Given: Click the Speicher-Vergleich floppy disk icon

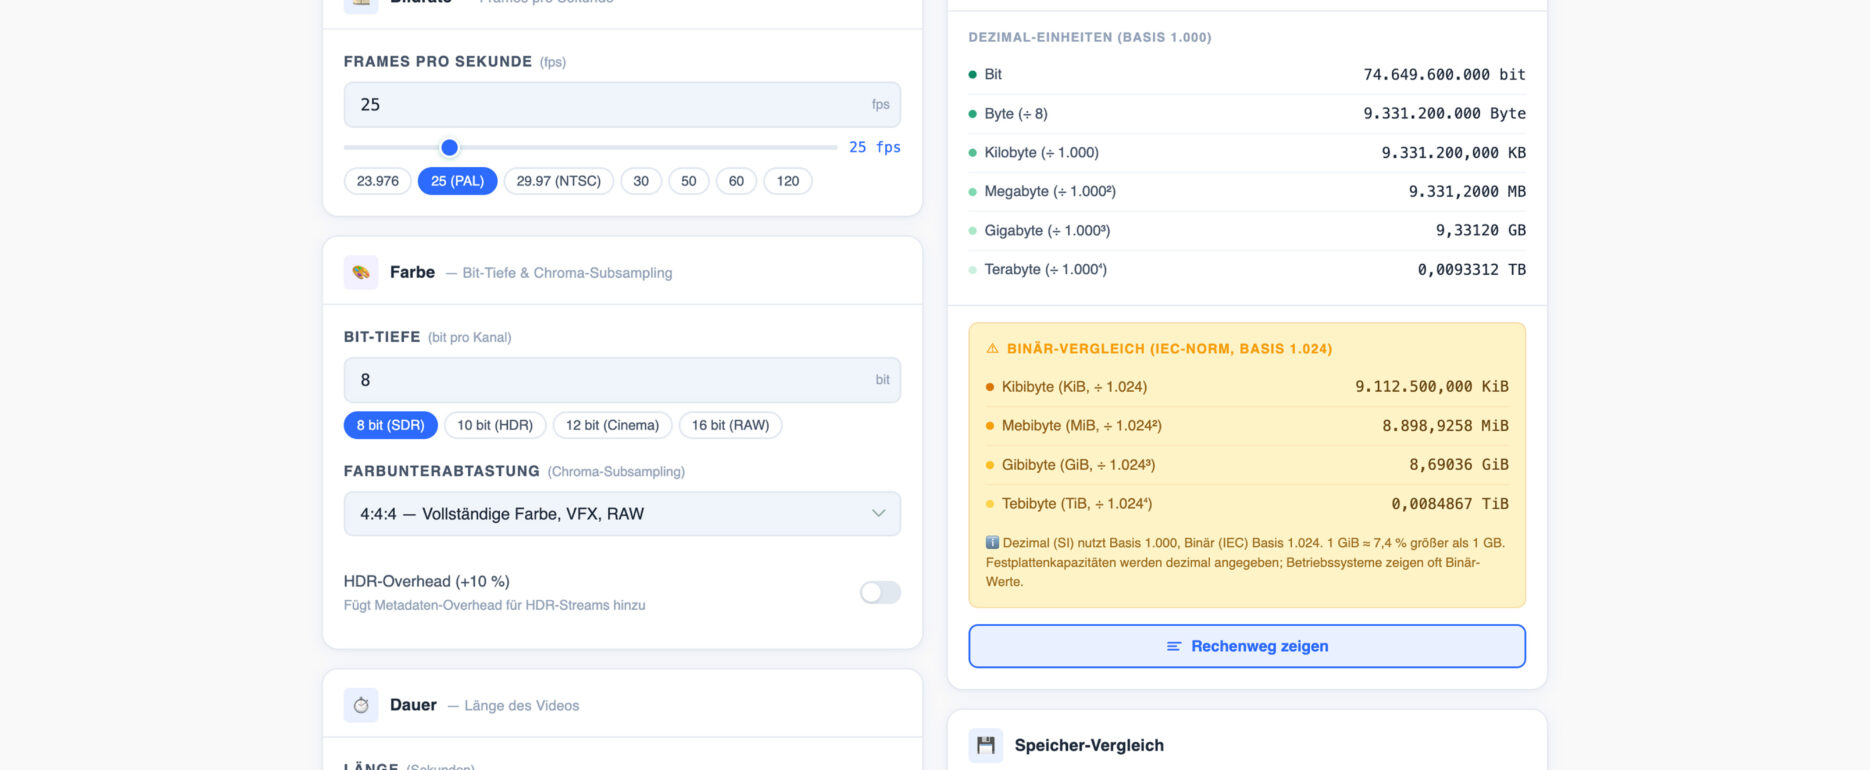Looking at the screenshot, I should pyautogui.click(x=985, y=745).
